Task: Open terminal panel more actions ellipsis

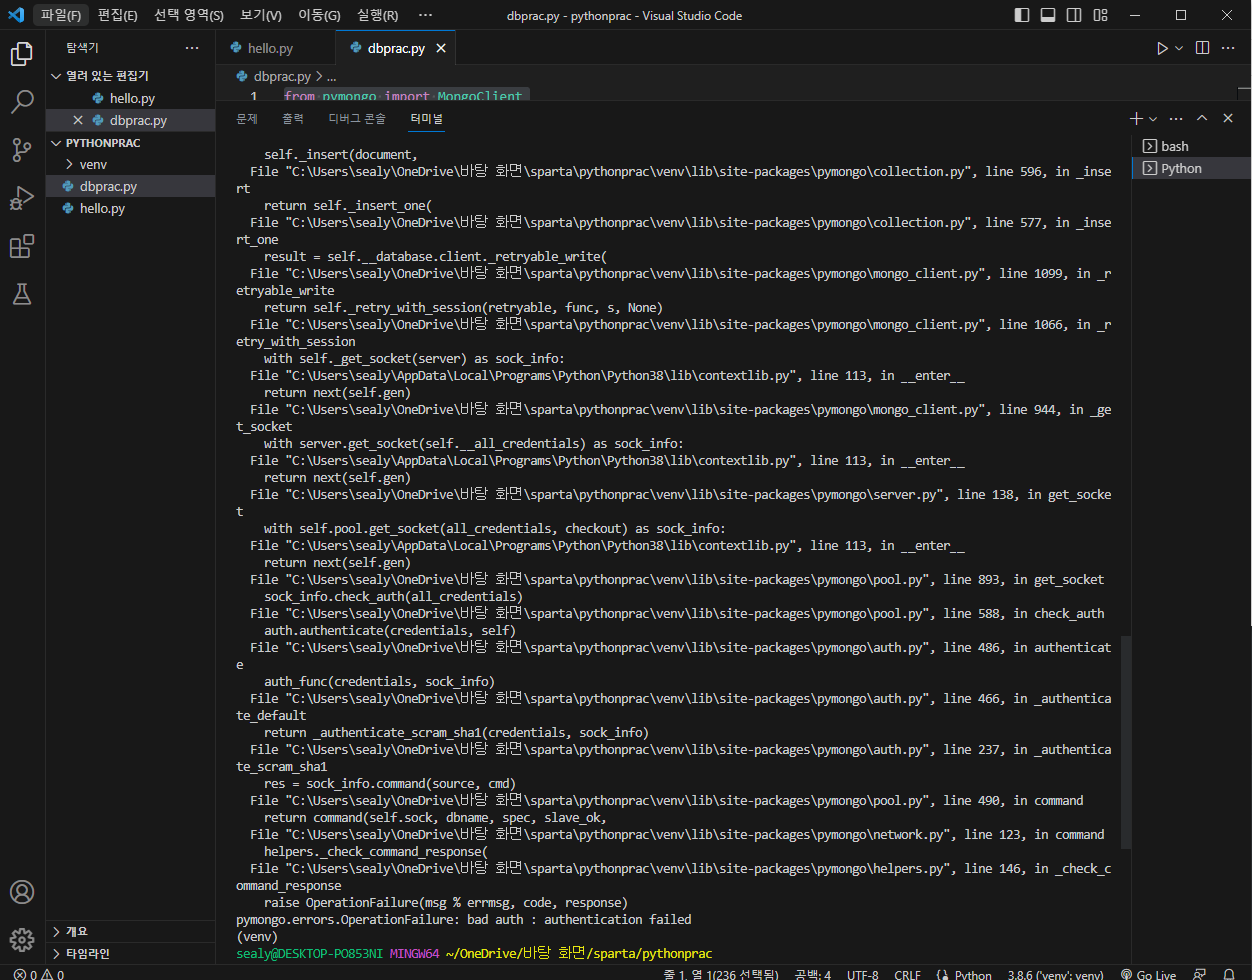Action: 1176,118
